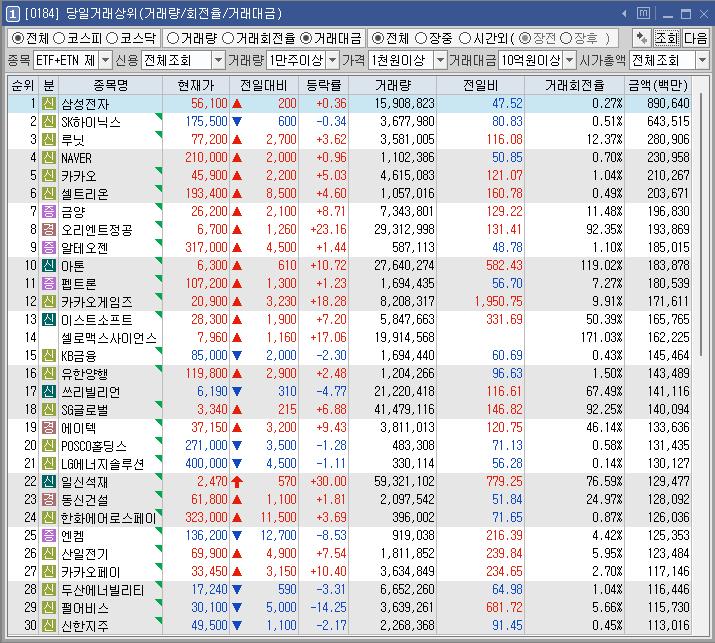Viewport: 715px width, 643px height.
Task: Click the 신 badge next to SK하이닉스
Action: [49, 122]
